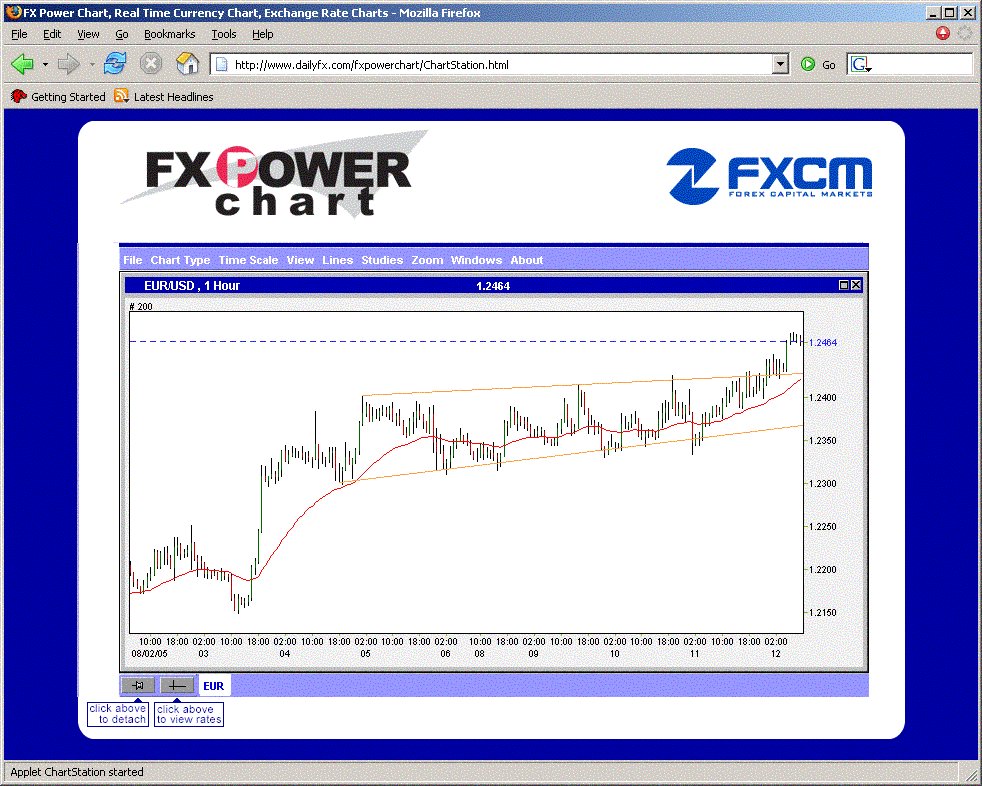The image size is (982, 786).
Task: Maximize the Firefox window
Action: point(949,13)
